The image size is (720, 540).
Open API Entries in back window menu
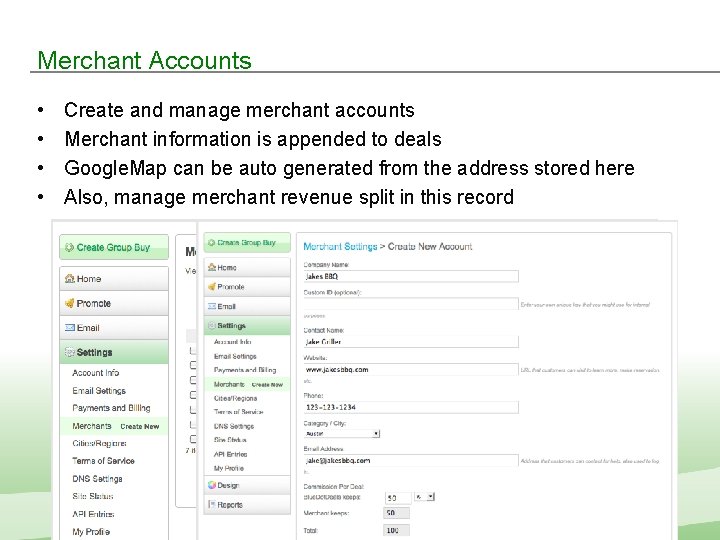tap(93, 514)
